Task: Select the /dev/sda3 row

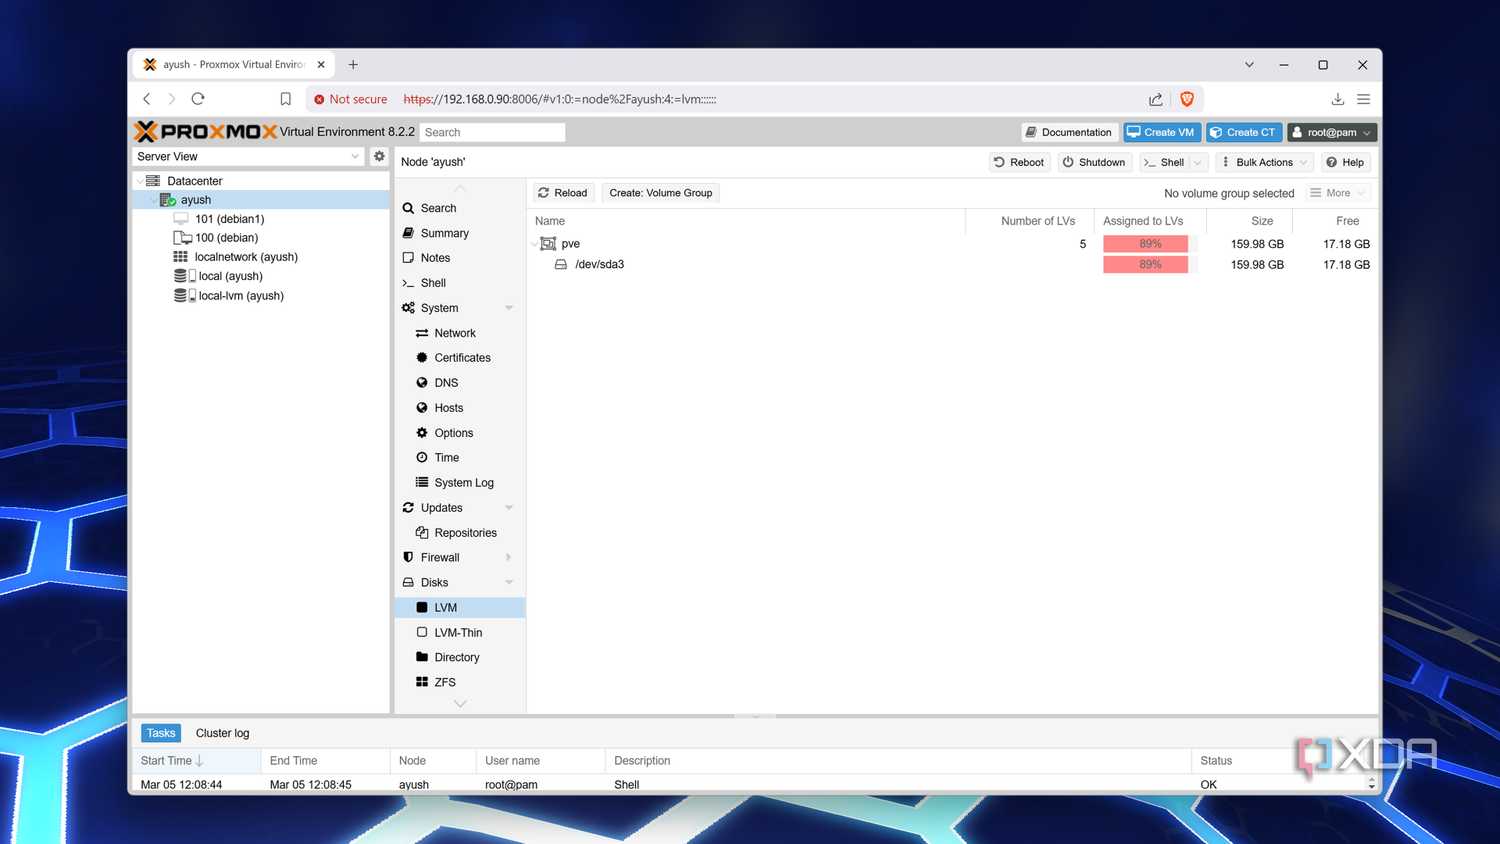Action: tap(953, 265)
